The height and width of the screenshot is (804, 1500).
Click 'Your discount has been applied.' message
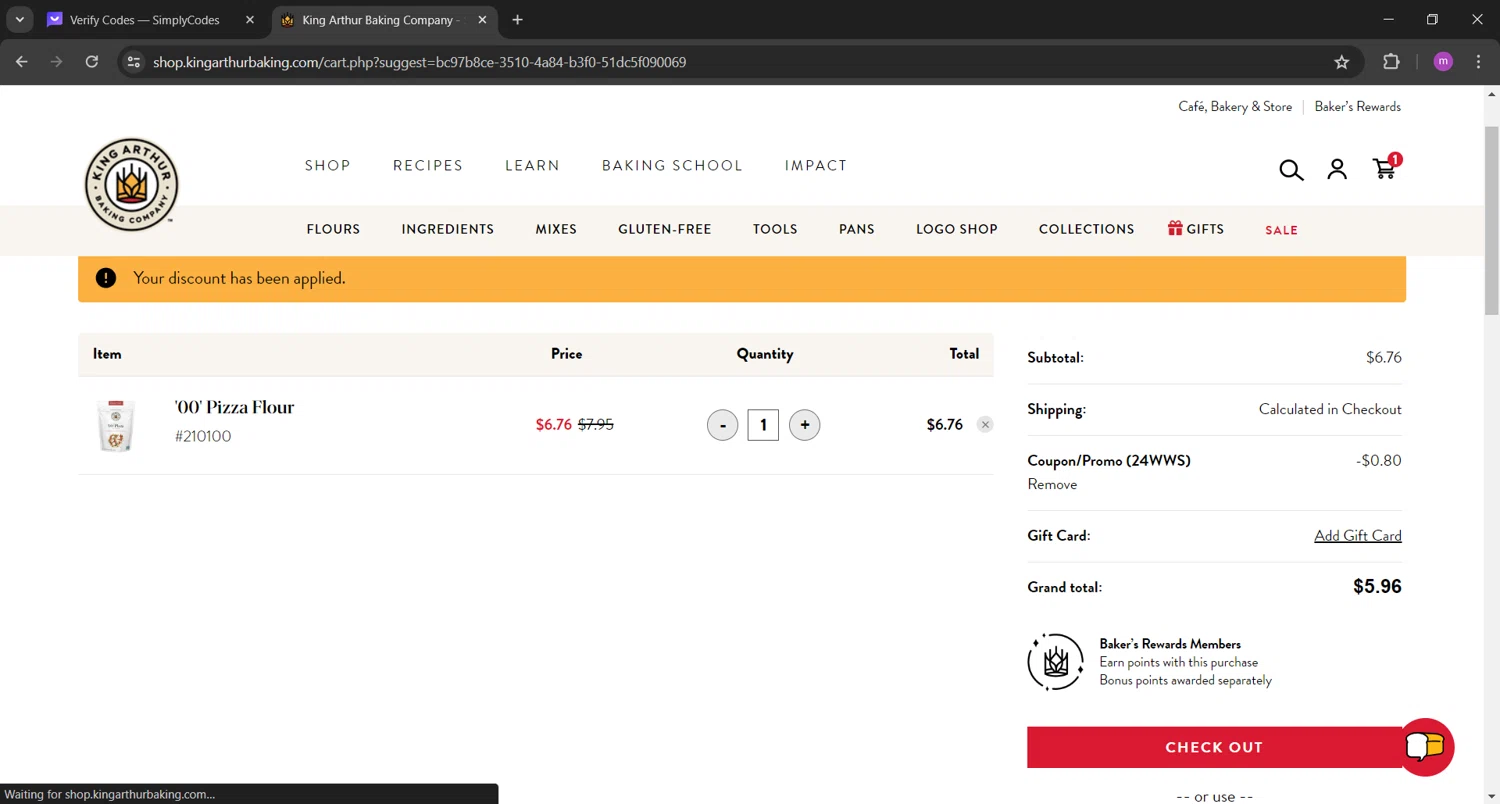point(239,278)
